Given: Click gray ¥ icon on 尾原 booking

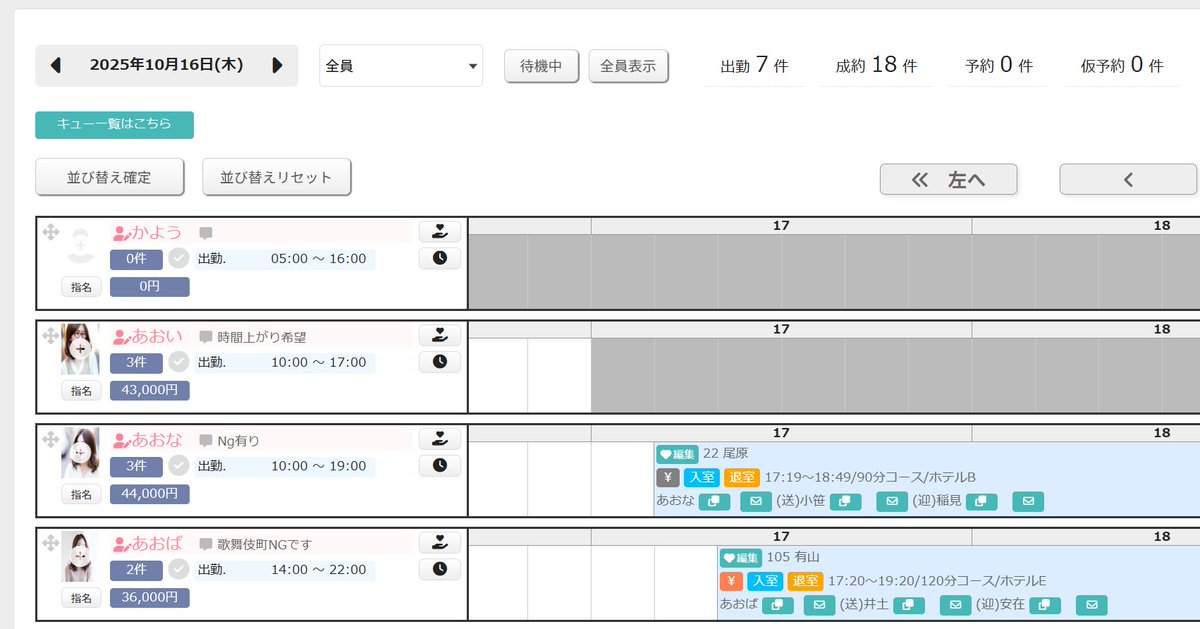Looking at the screenshot, I should (667, 478).
